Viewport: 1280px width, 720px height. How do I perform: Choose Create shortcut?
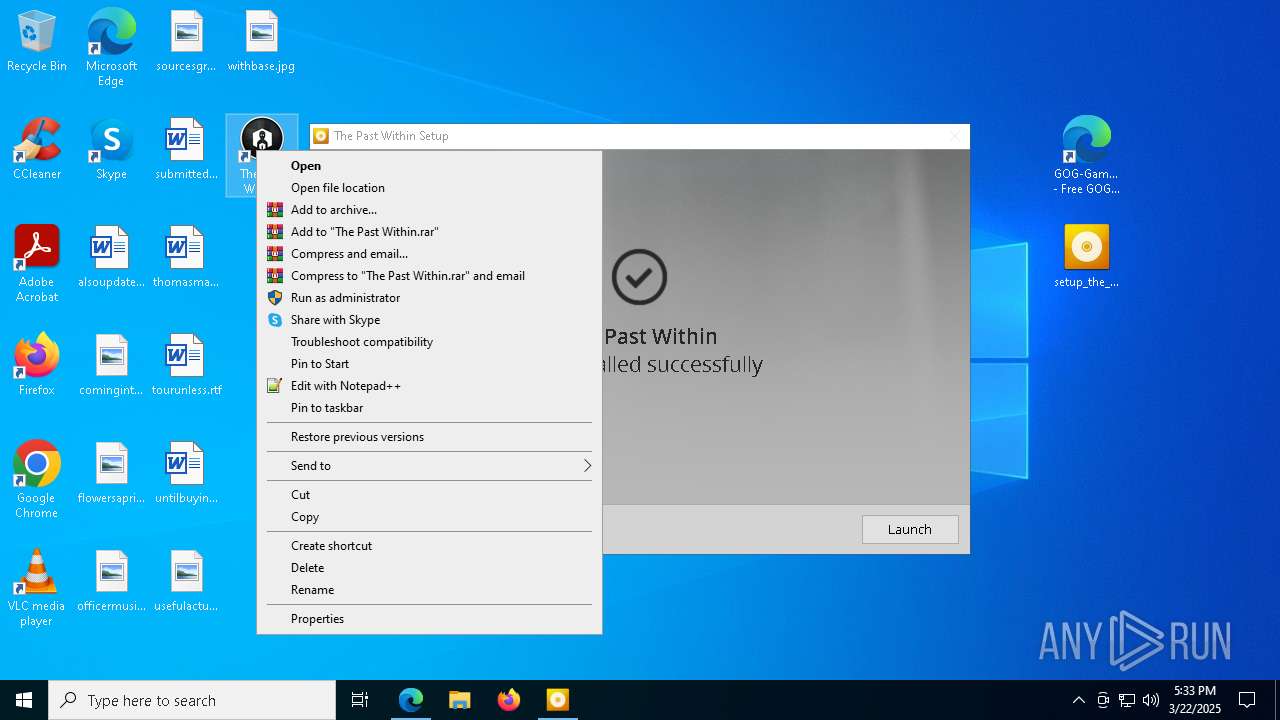point(429,546)
